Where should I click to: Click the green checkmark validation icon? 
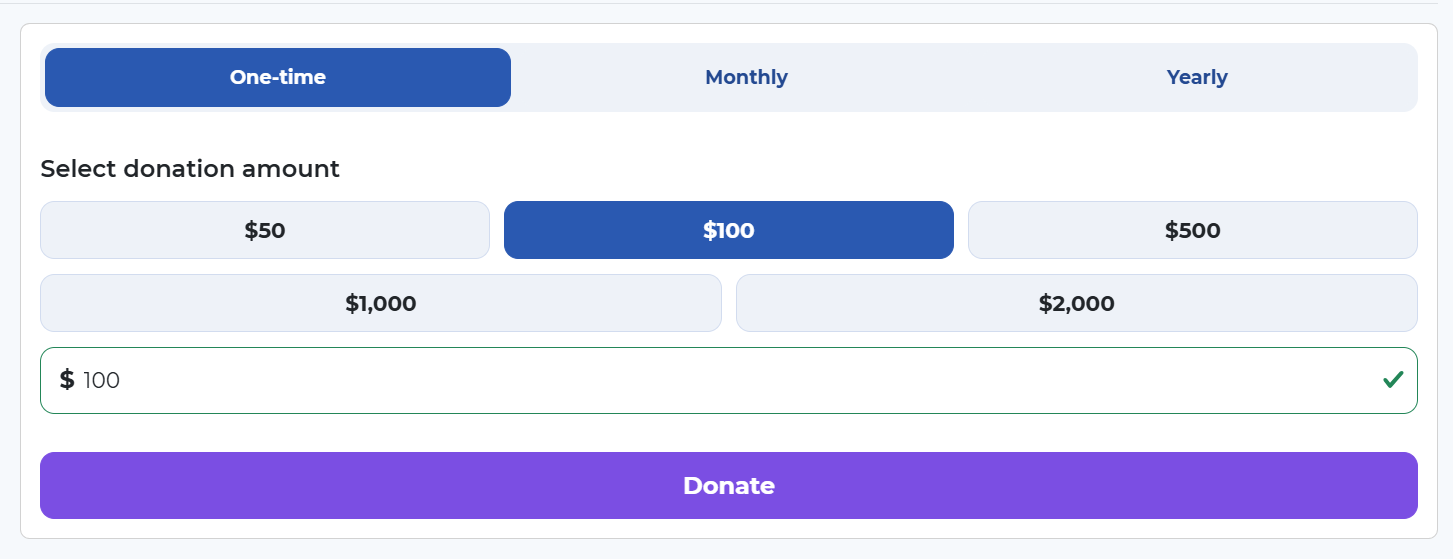[x=1393, y=380]
